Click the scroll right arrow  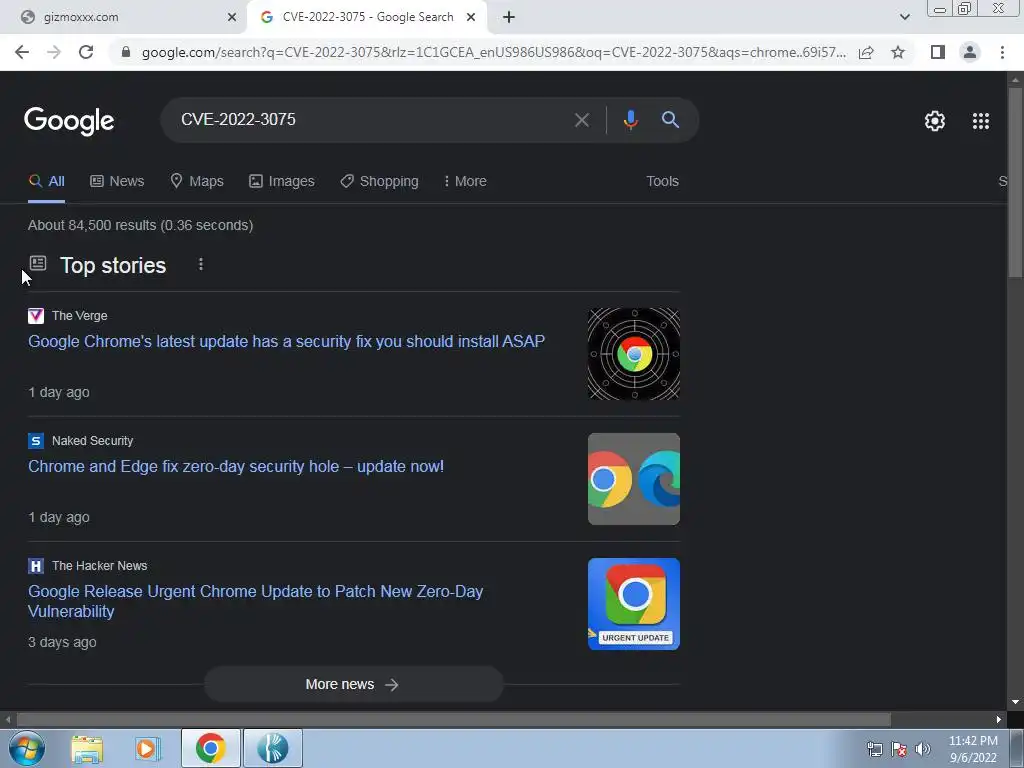click(x=999, y=720)
